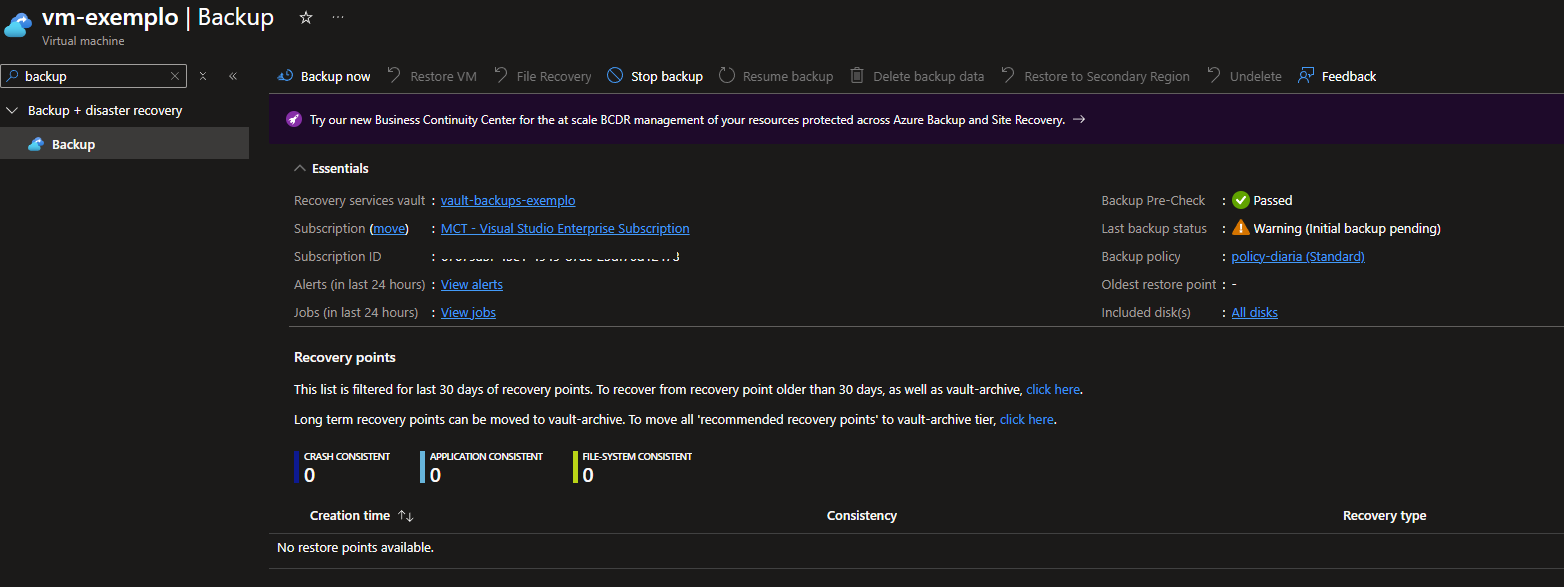Click the sidebar search field containing 'backup'

(94, 76)
